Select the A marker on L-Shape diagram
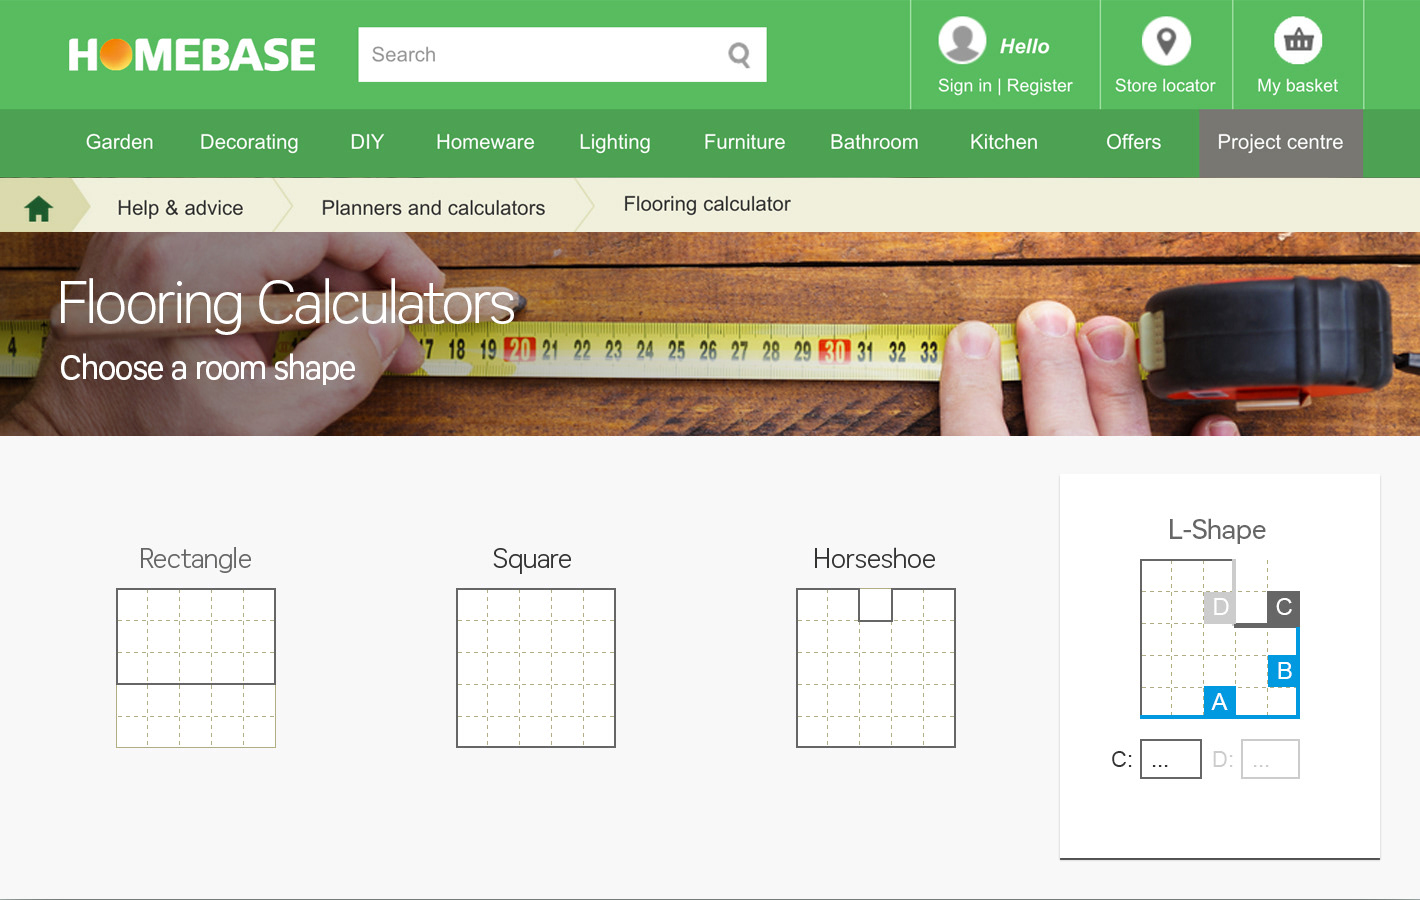Viewport: 1420px width, 900px height. tap(1219, 702)
